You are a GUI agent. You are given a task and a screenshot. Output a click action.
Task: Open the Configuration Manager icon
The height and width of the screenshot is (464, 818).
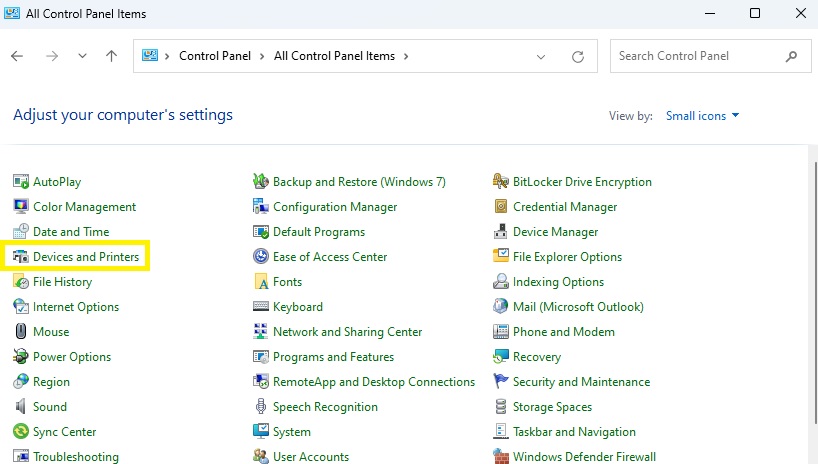click(x=261, y=207)
